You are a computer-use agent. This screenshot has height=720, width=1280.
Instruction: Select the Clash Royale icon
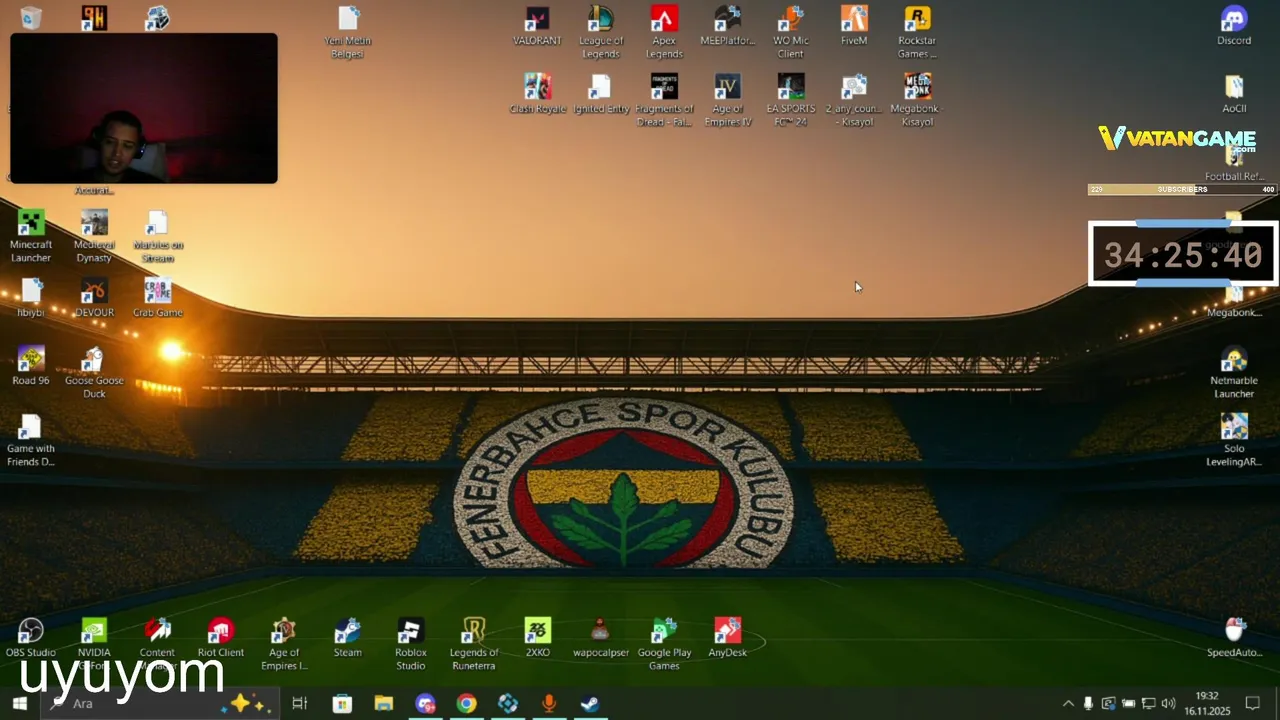tap(538, 94)
